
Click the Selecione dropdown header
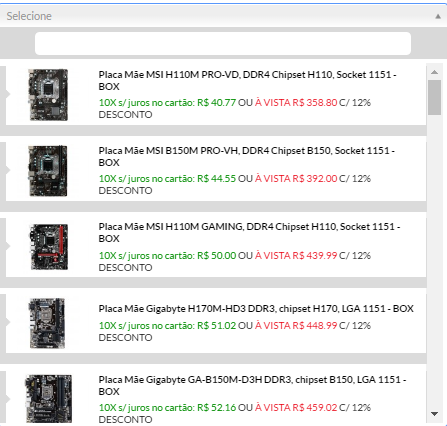pos(223,16)
